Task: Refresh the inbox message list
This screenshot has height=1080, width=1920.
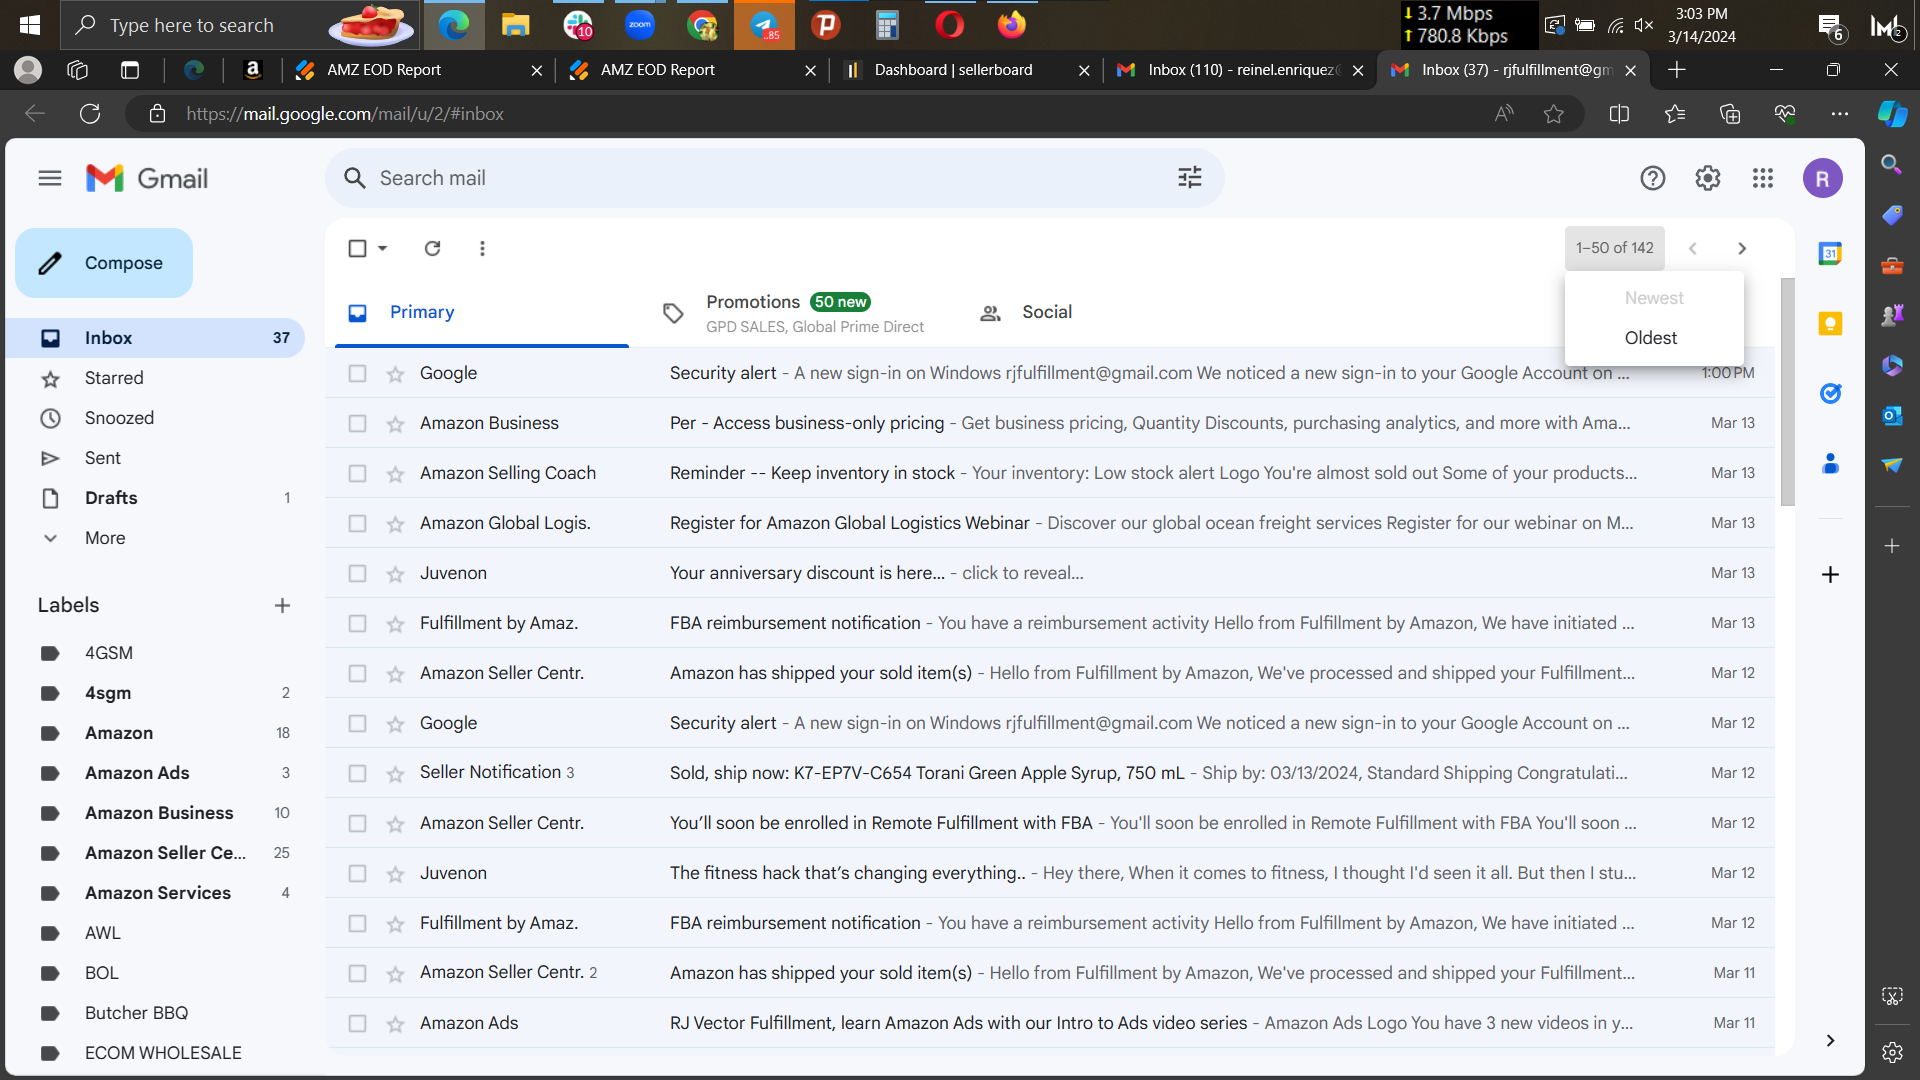Action: 432,248
